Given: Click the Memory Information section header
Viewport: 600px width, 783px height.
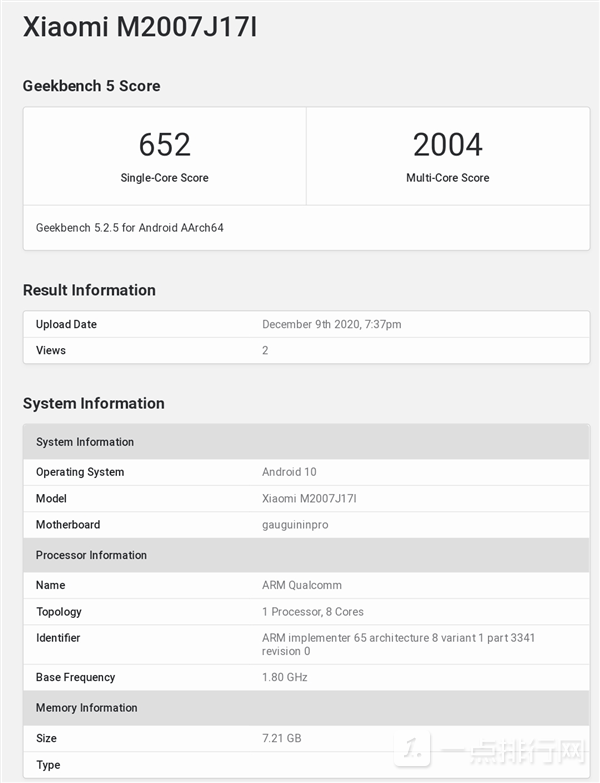Looking at the screenshot, I should (x=87, y=708).
